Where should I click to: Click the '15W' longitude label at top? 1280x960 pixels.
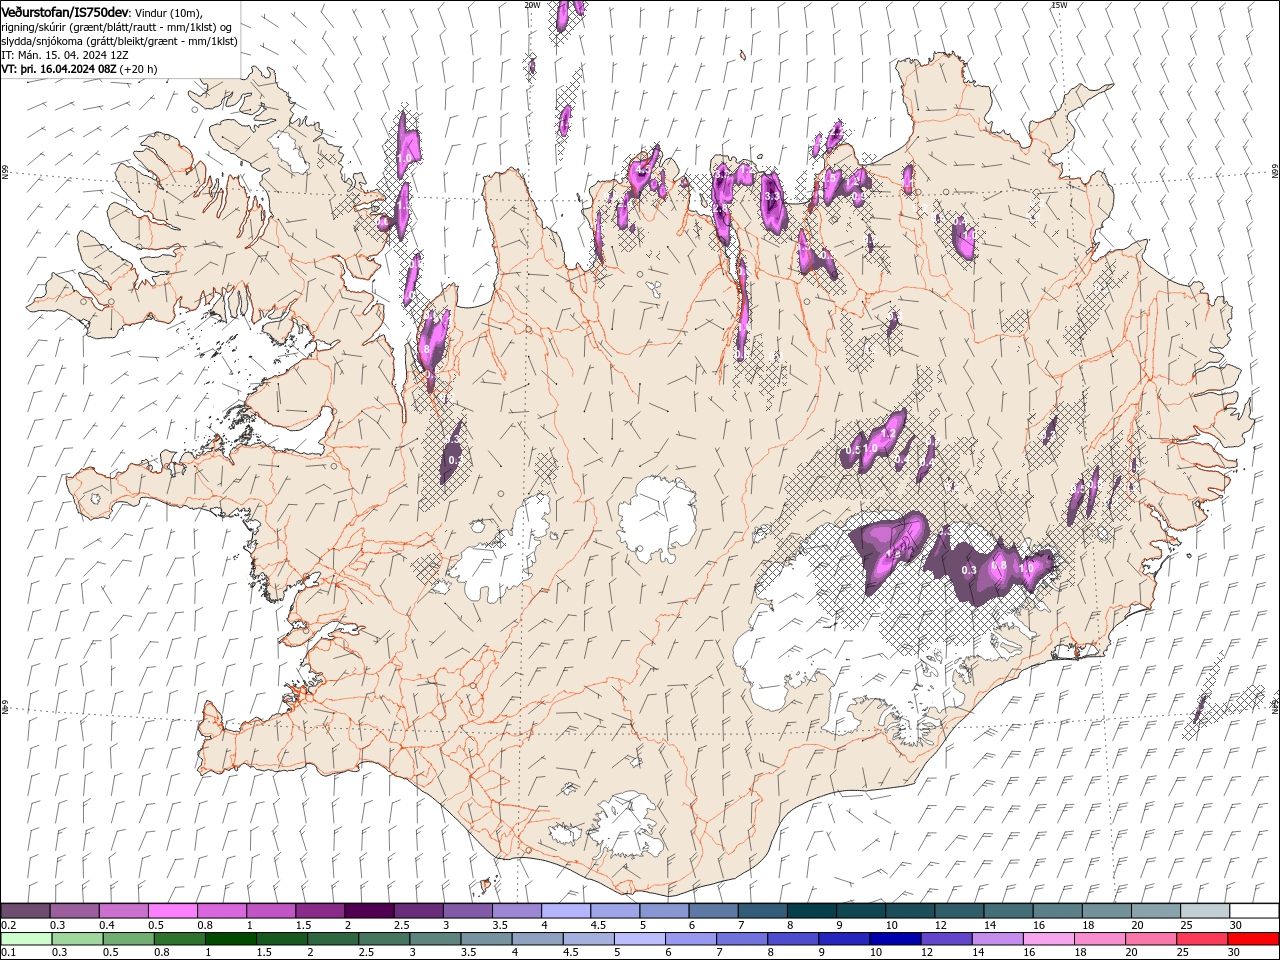pos(1059,5)
